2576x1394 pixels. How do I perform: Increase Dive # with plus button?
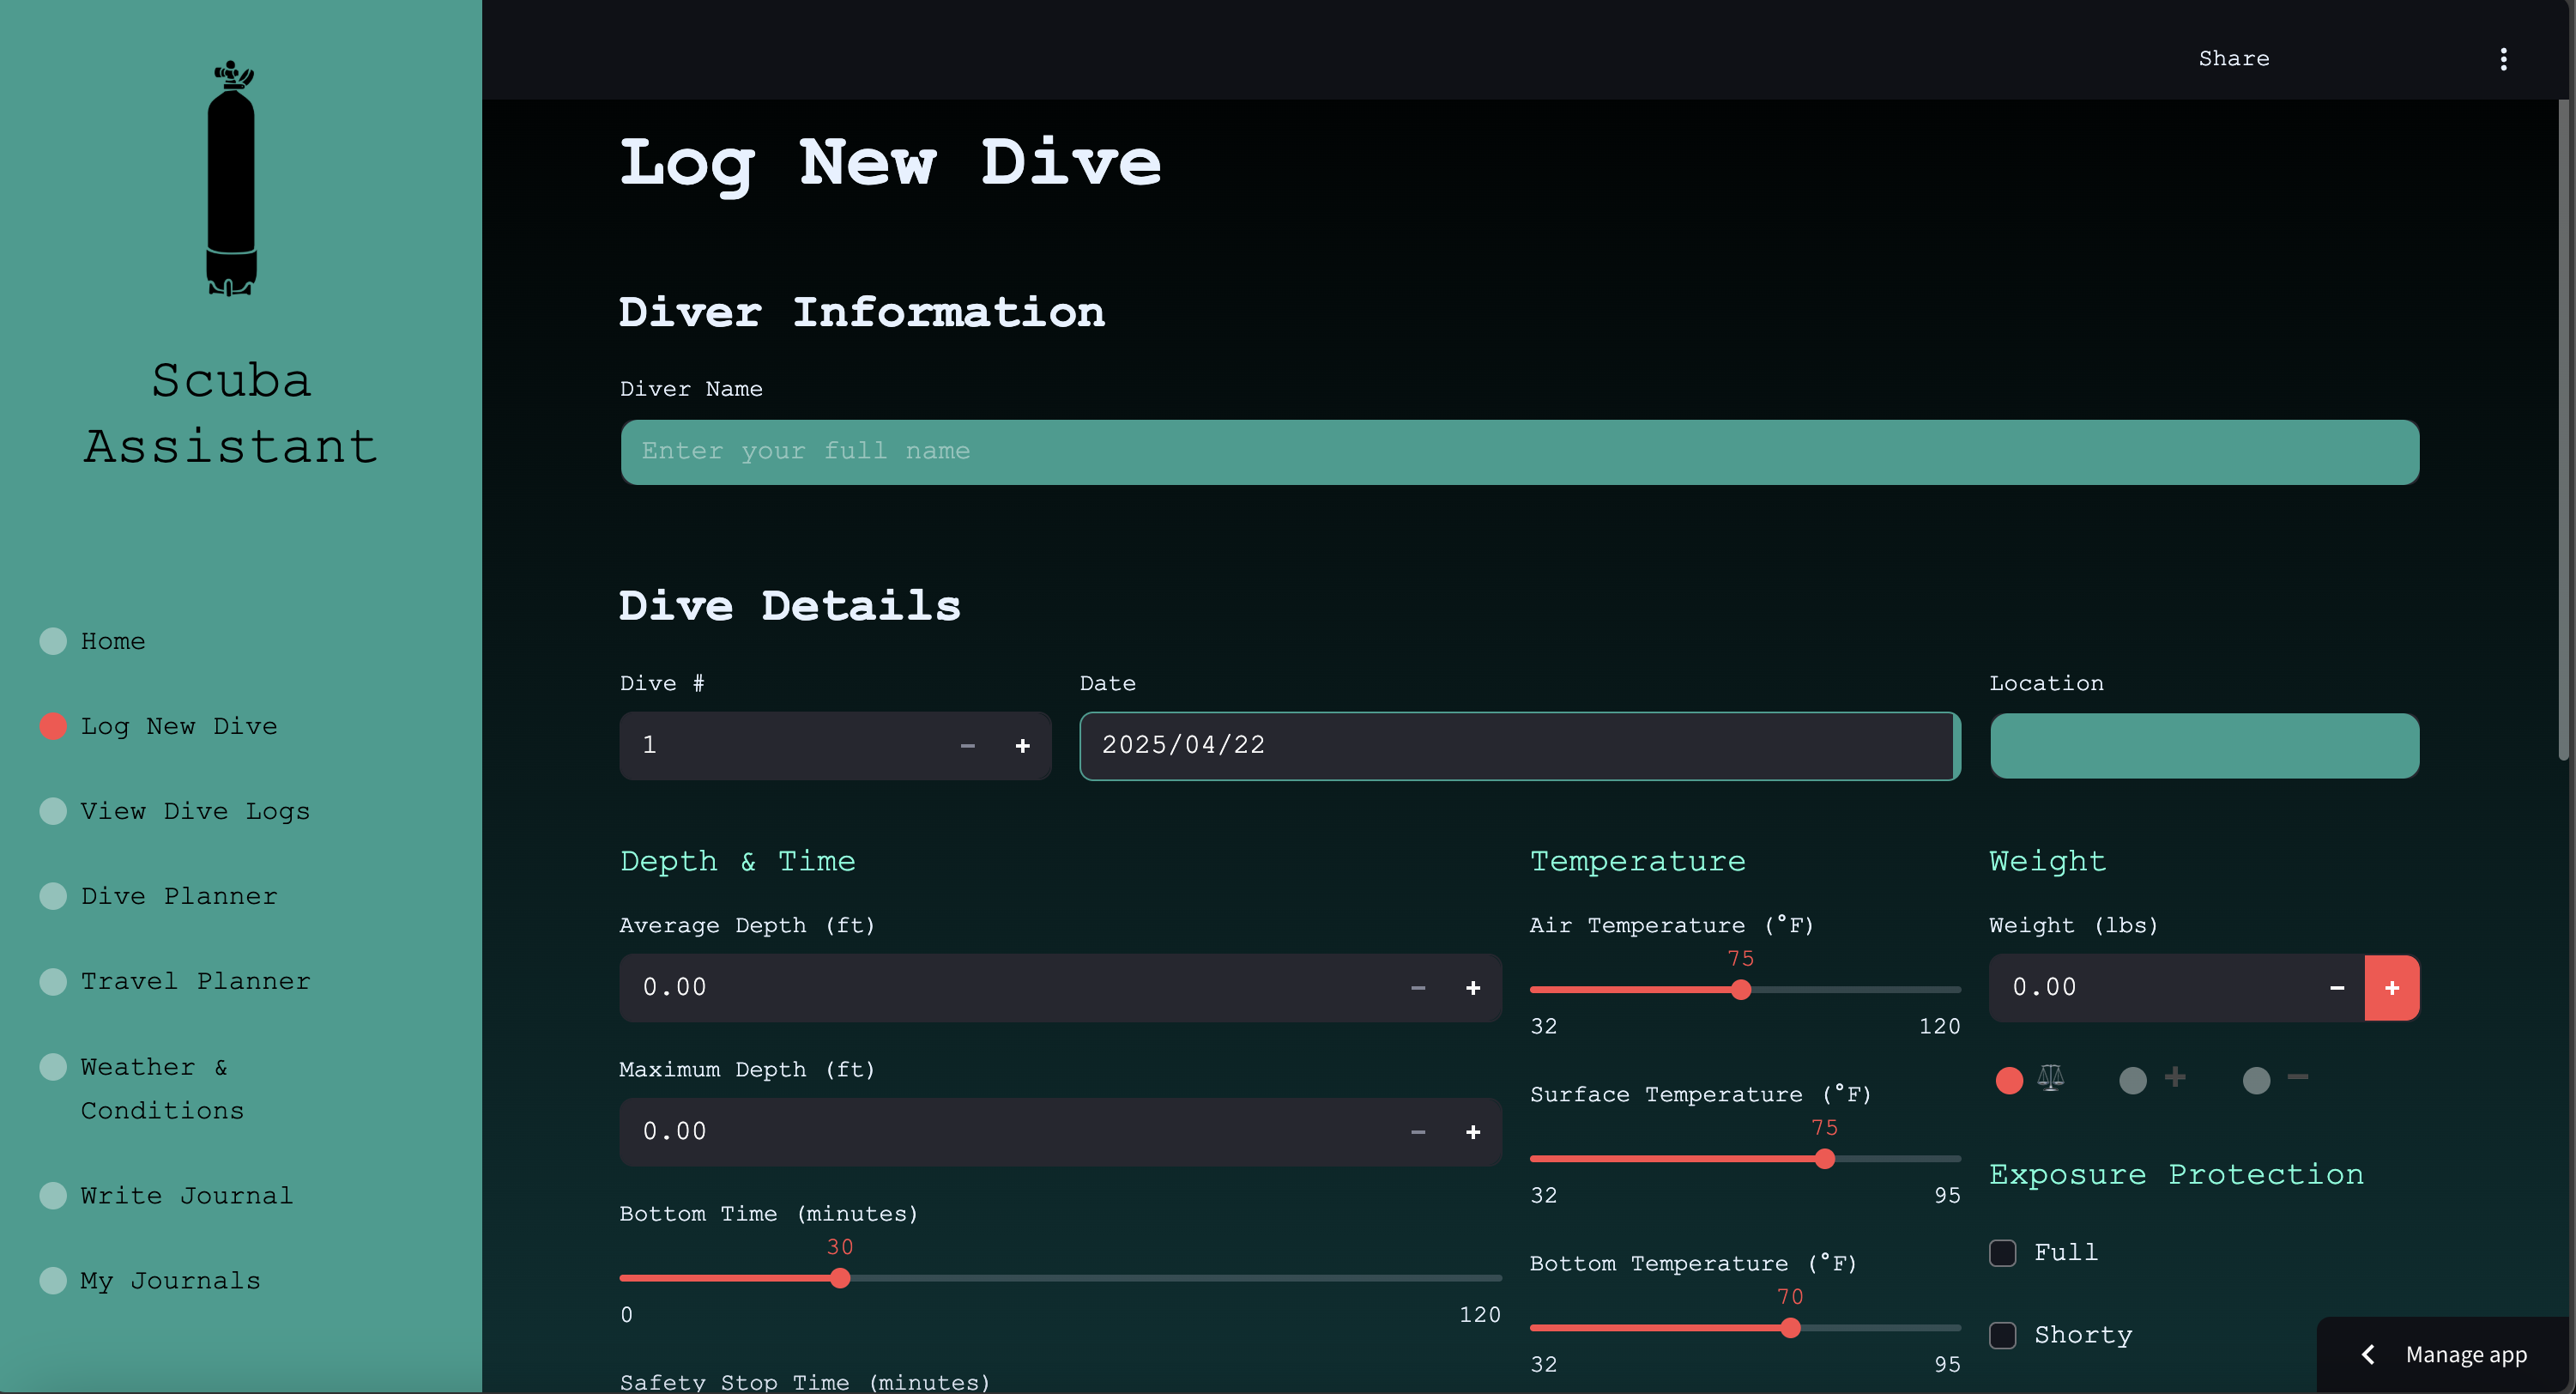[1022, 746]
